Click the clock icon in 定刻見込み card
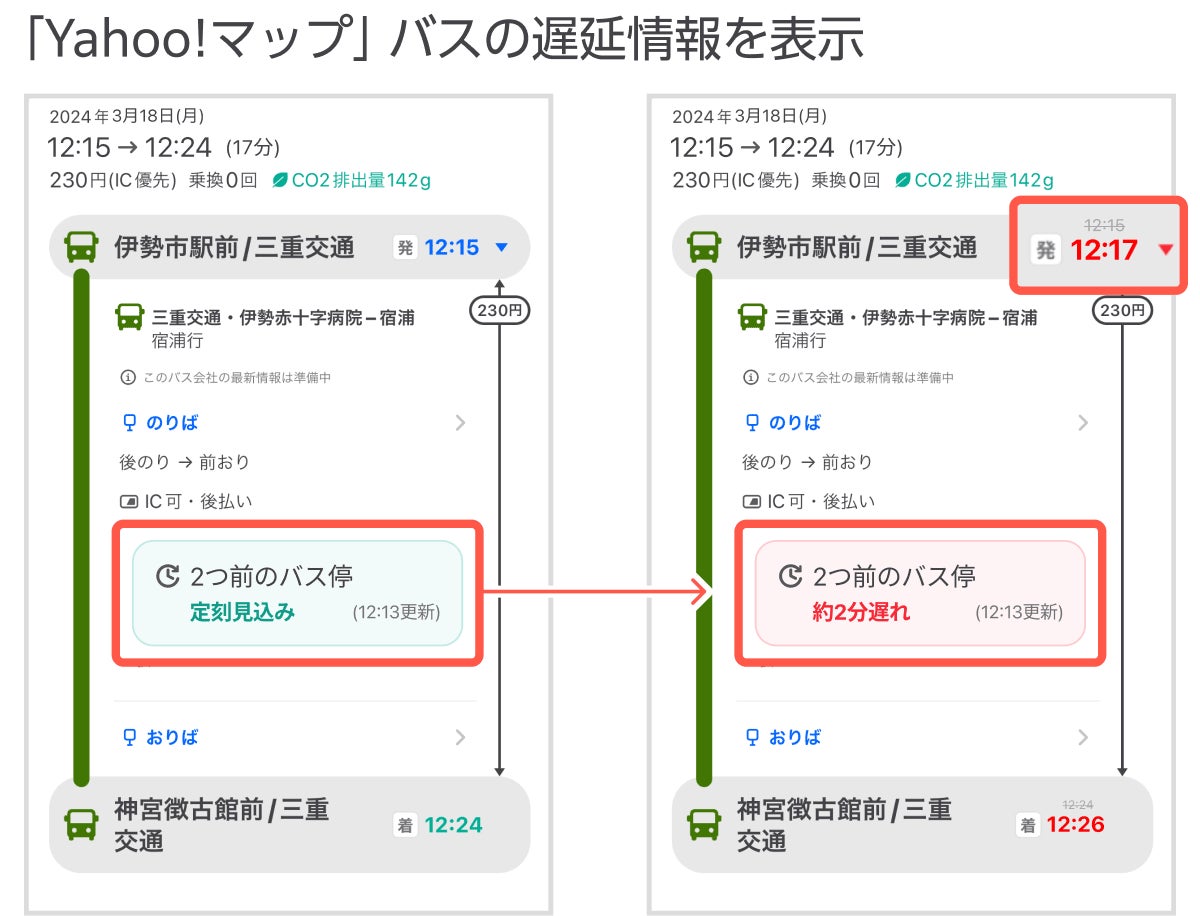The image size is (1200, 916). 168,576
